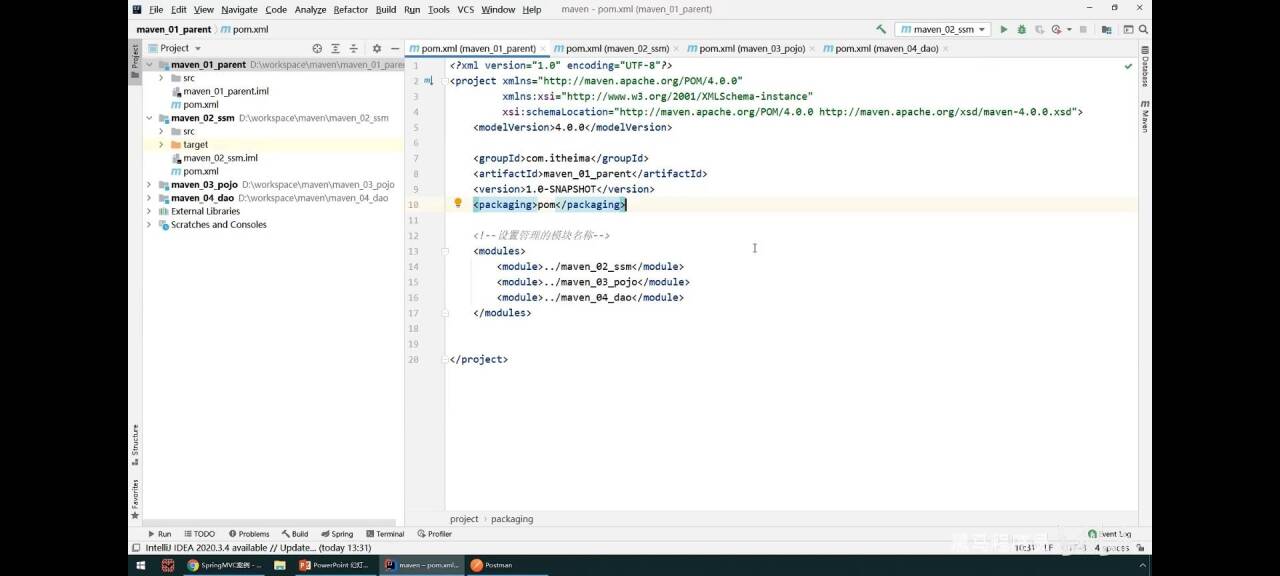
Task: Click the Build Project hammer icon
Action: tap(881, 30)
